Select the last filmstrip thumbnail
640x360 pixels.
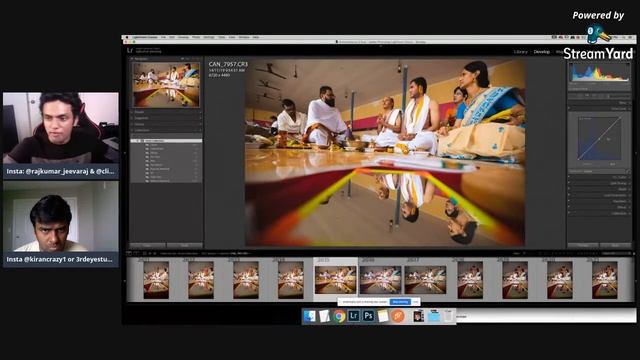(x=604, y=280)
